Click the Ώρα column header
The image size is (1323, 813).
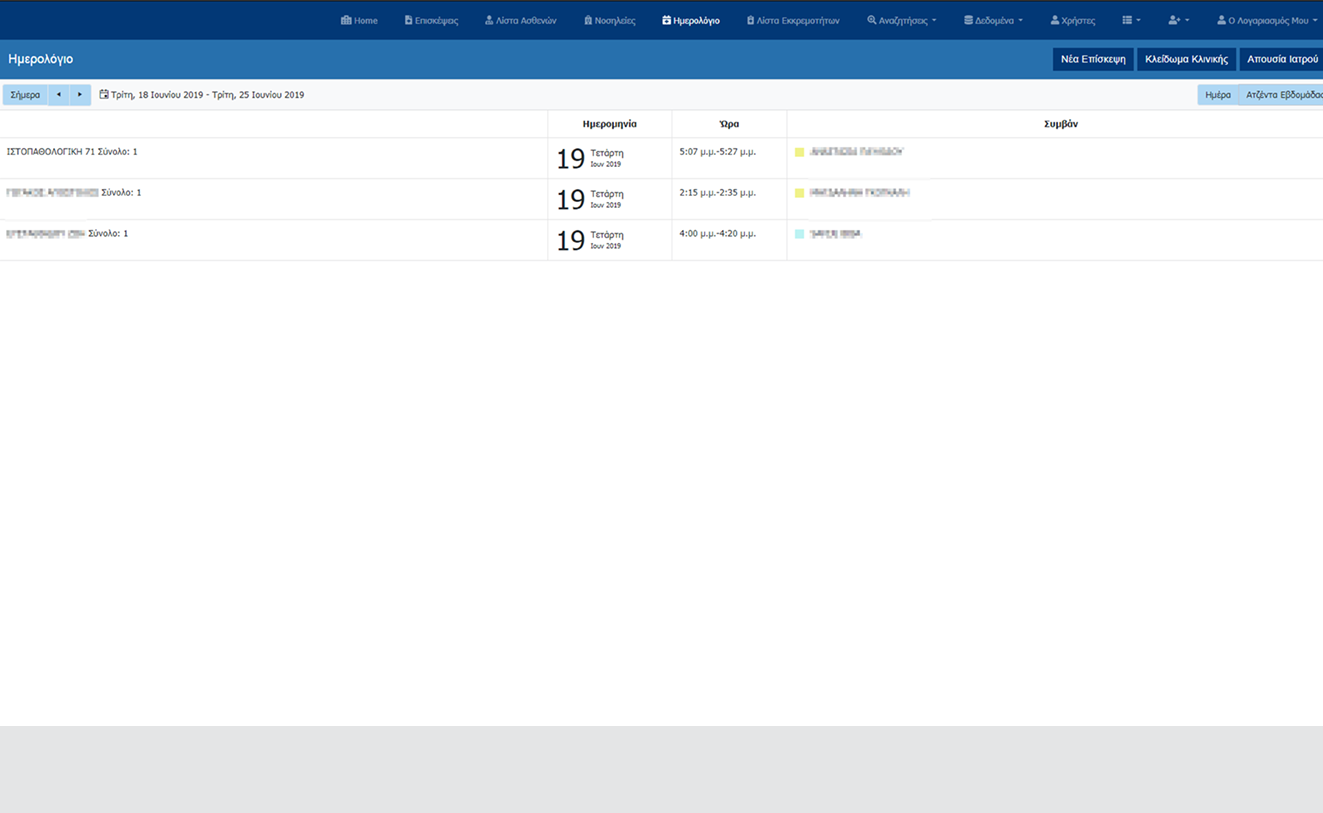pos(729,124)
